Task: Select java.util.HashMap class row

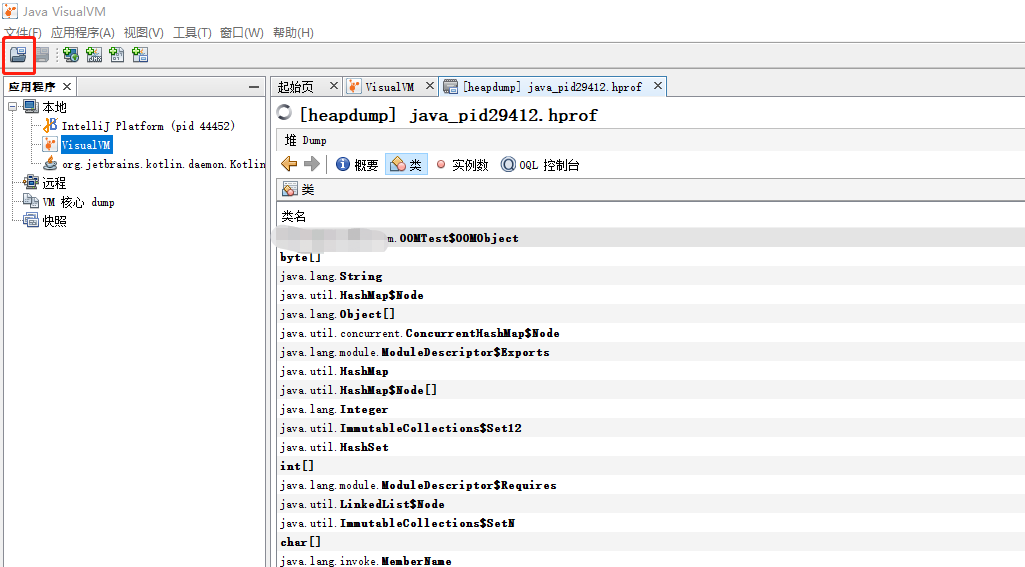Action: click(650, 371)
